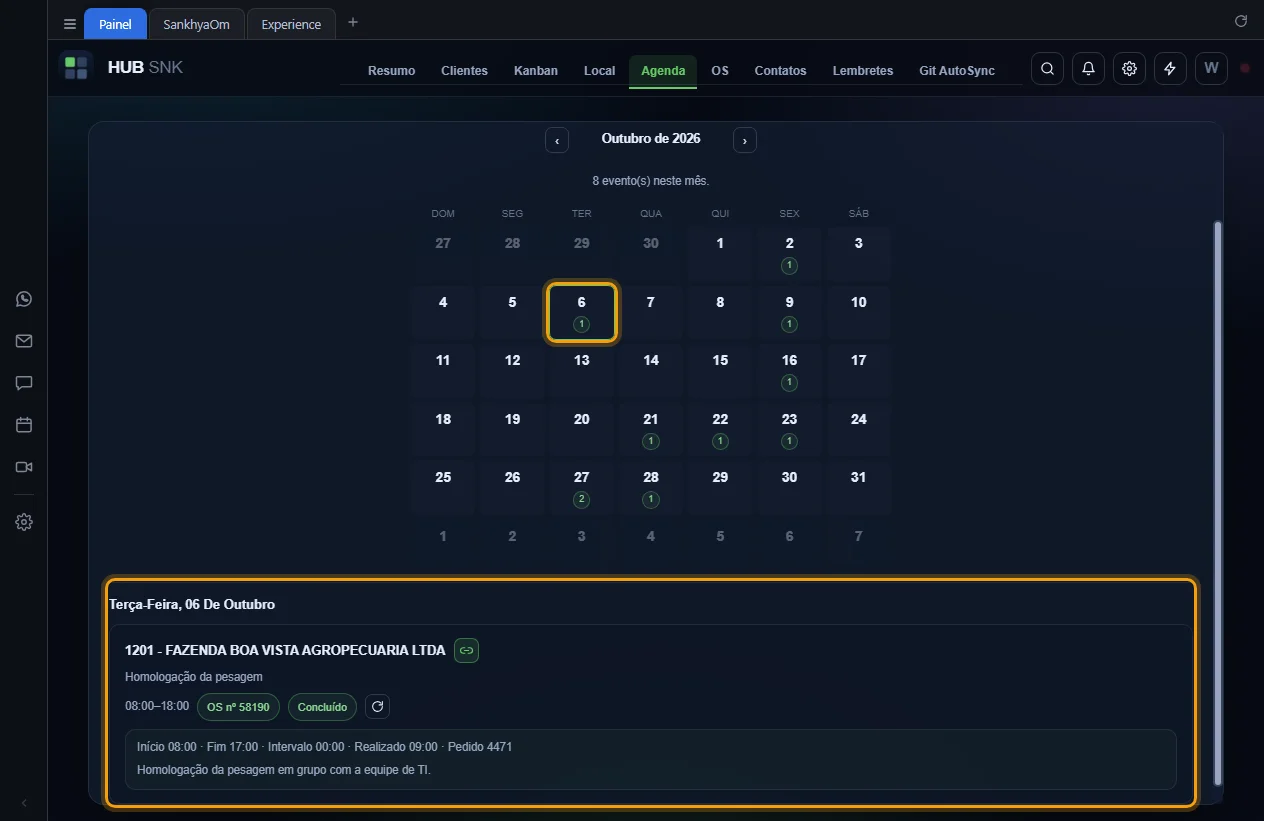Screen dimensions: 1264x821
Task: Click the Concluído status badge
Action: (322, 707)
